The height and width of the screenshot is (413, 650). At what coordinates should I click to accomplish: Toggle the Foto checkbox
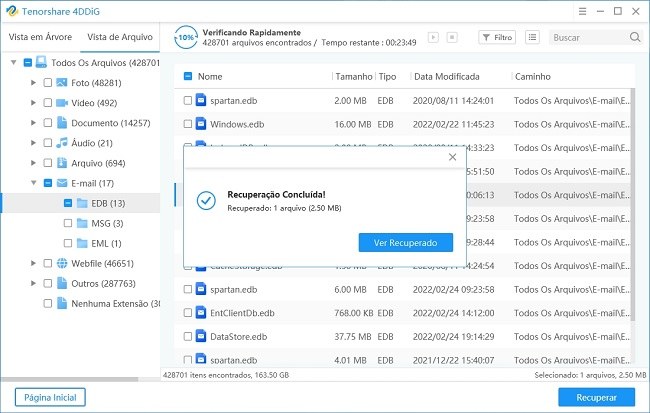tap(48, 83)
